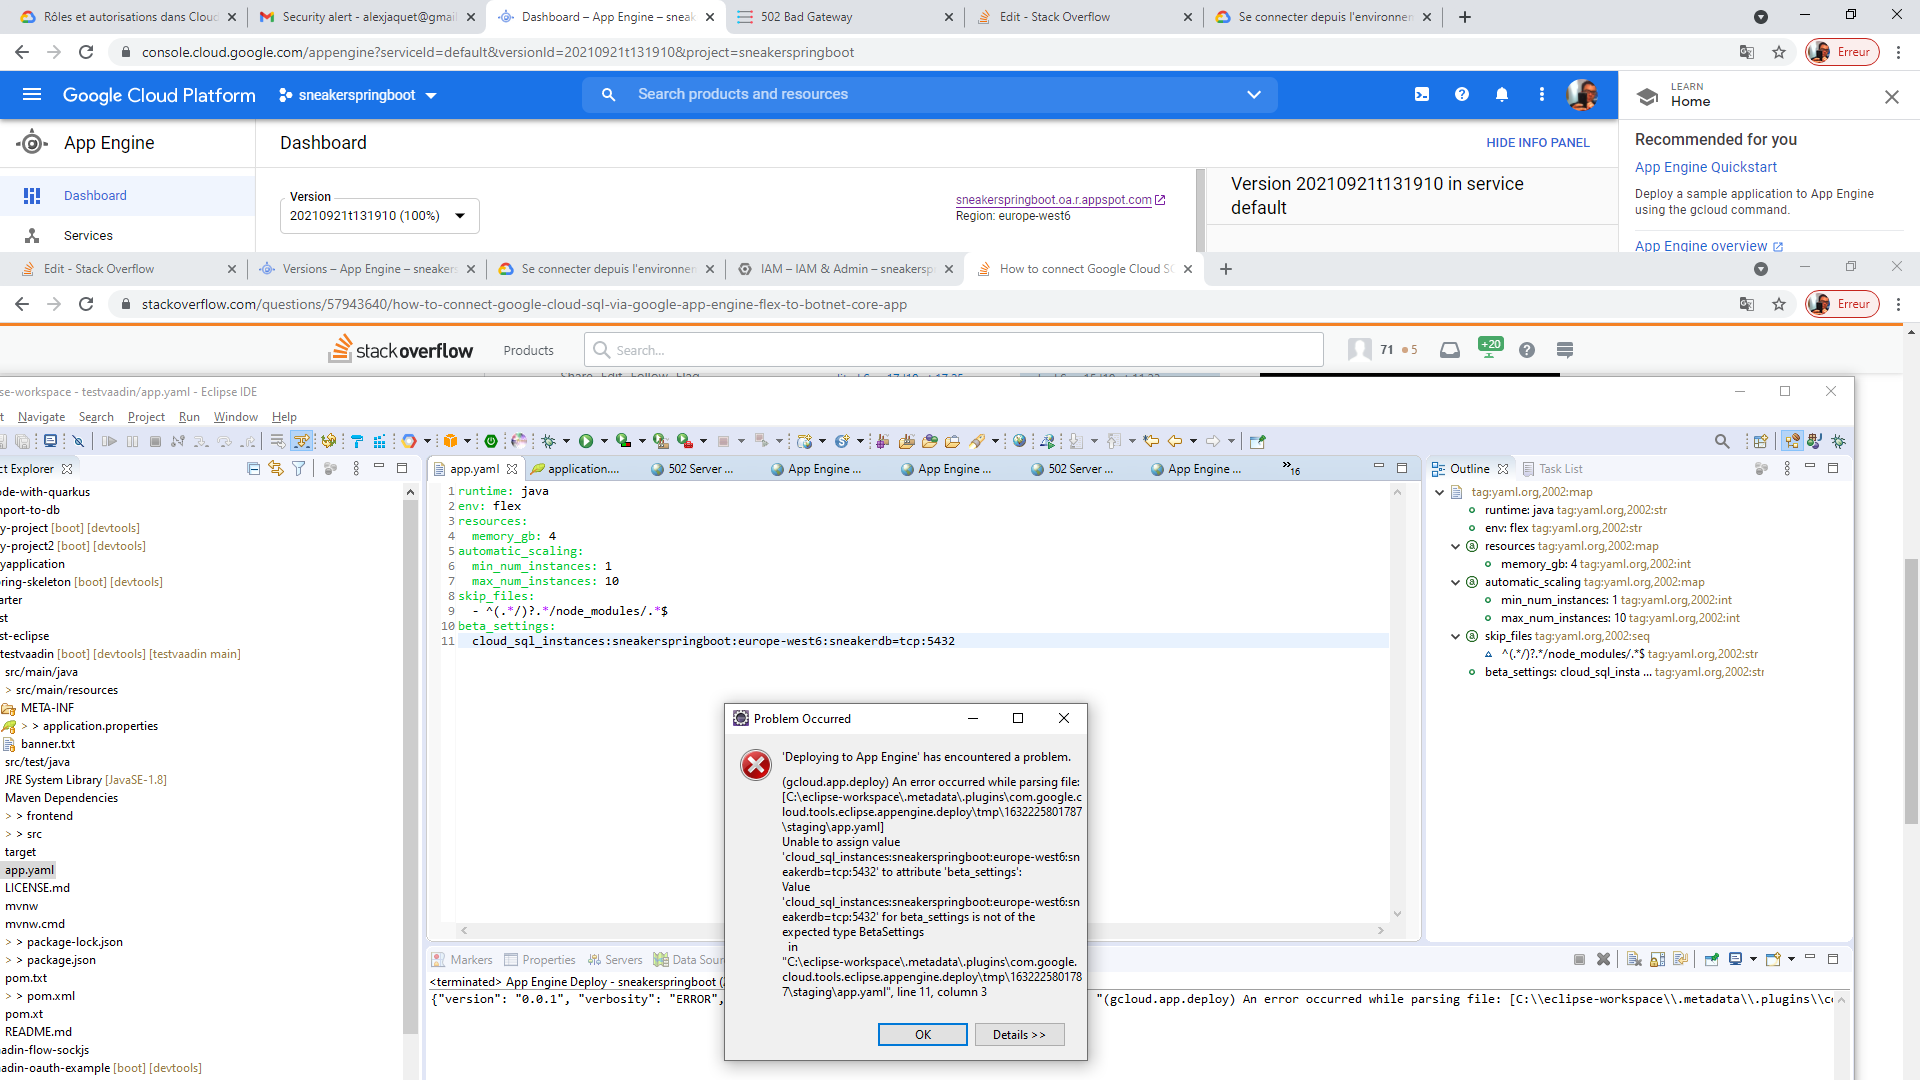Click the Eclipse toolbar search magnifier icon
The width and height of the screenshot is (1920, 1080).
coord(1722,441)
